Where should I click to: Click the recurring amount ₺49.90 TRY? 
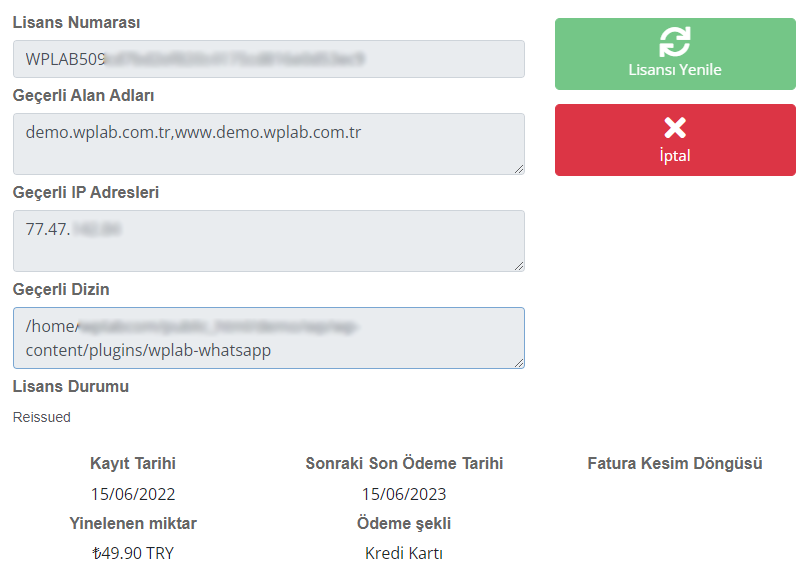pos(133,553)
